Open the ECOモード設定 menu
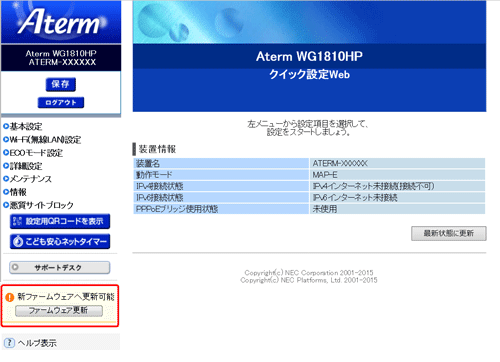This screenshot has height=362, width=500. pos(36,153)
